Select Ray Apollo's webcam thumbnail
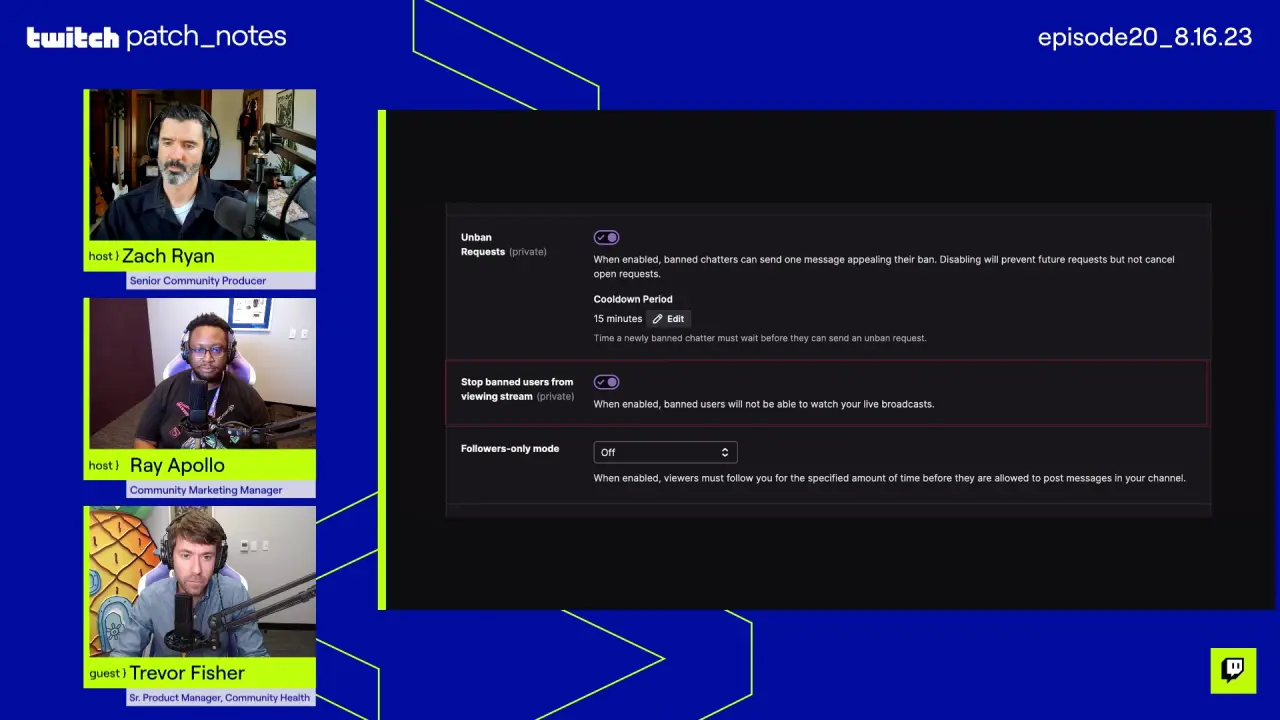 (199, 373)
